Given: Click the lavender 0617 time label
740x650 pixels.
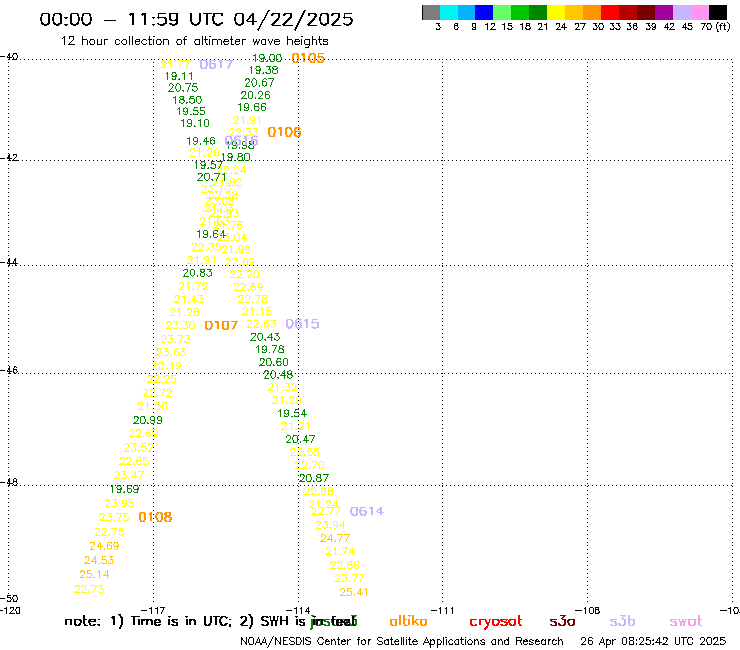Looking at the screenshot, I should 216,64.
